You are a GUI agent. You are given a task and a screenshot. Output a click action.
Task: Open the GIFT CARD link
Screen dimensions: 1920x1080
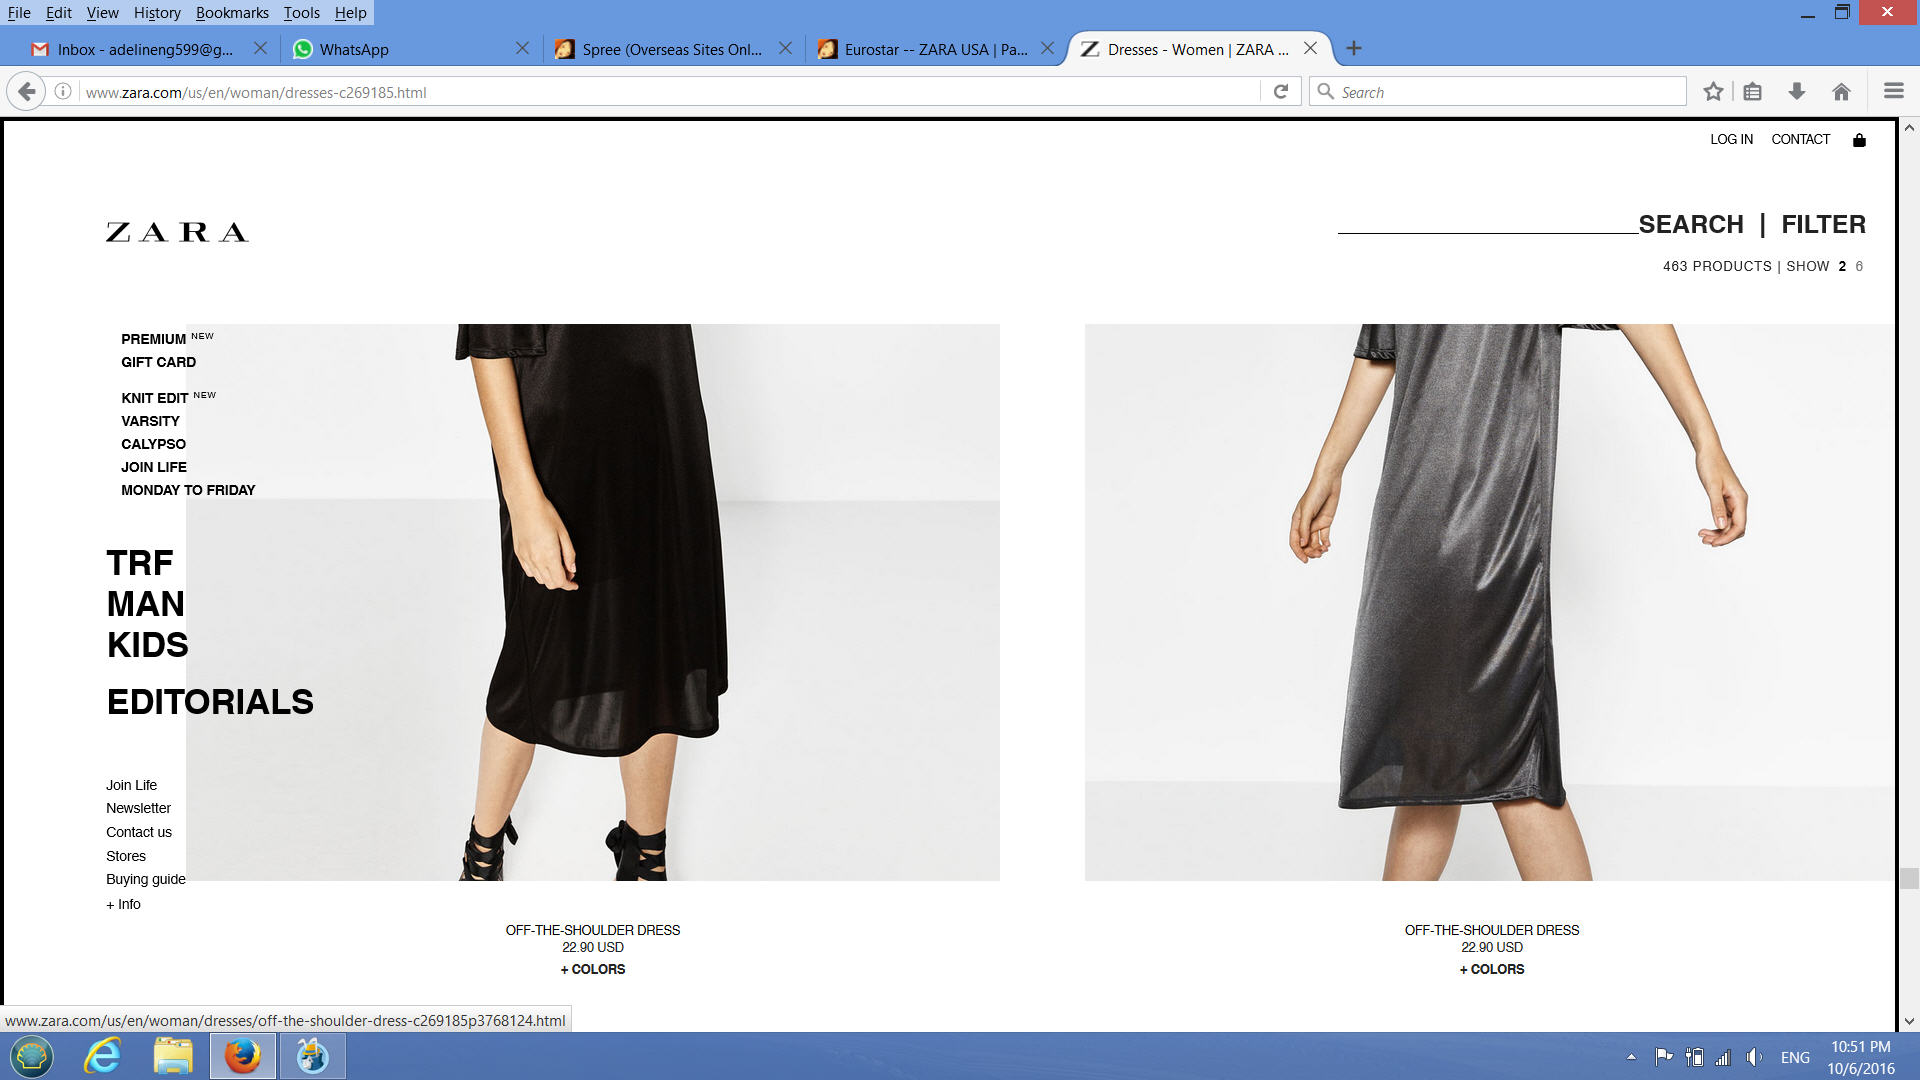click(158, 362)
